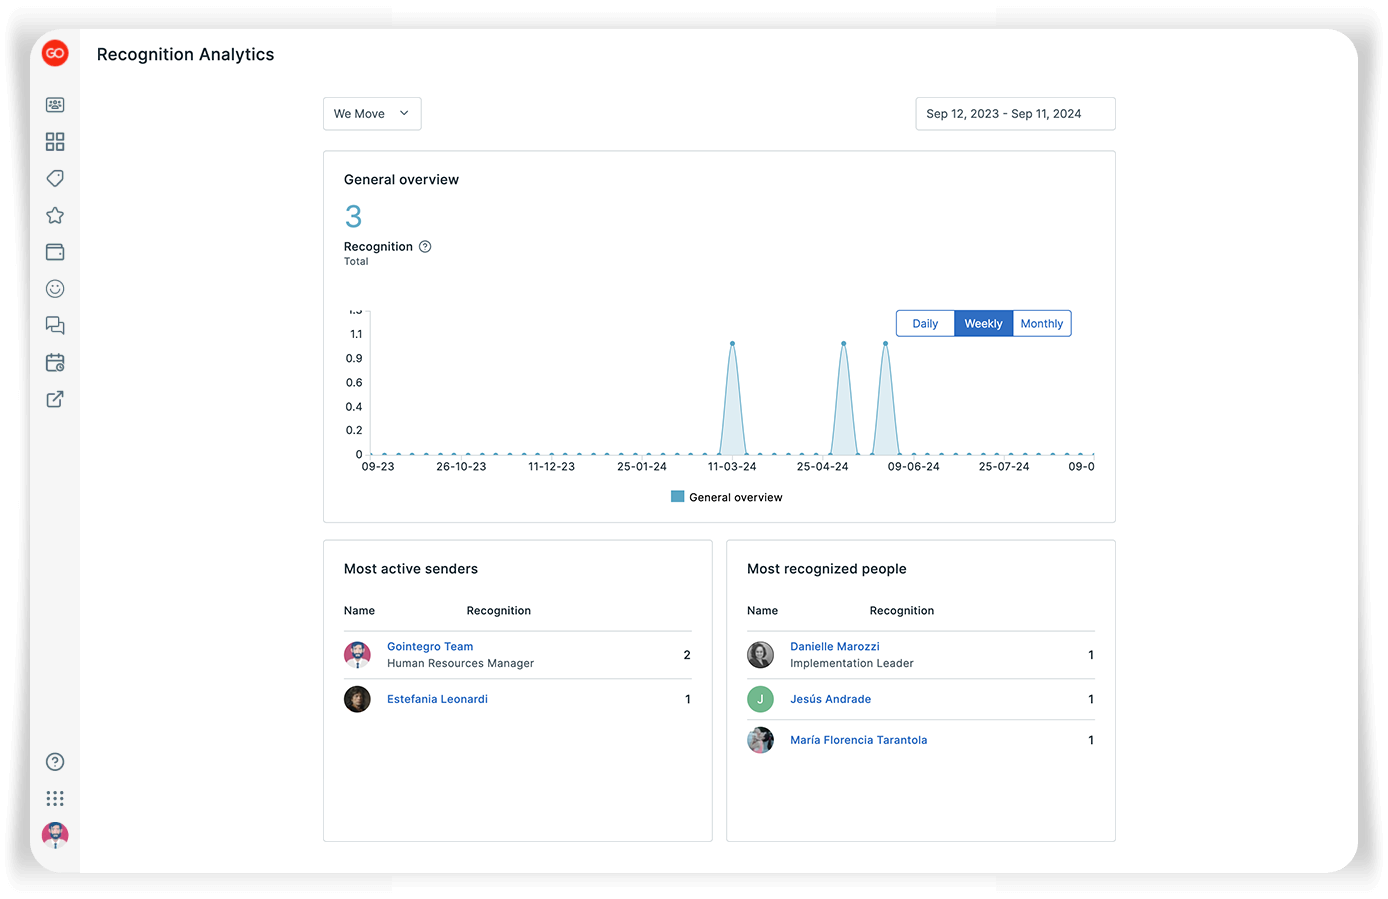Switch chart to Weekly view

click(x=983, y=323)
